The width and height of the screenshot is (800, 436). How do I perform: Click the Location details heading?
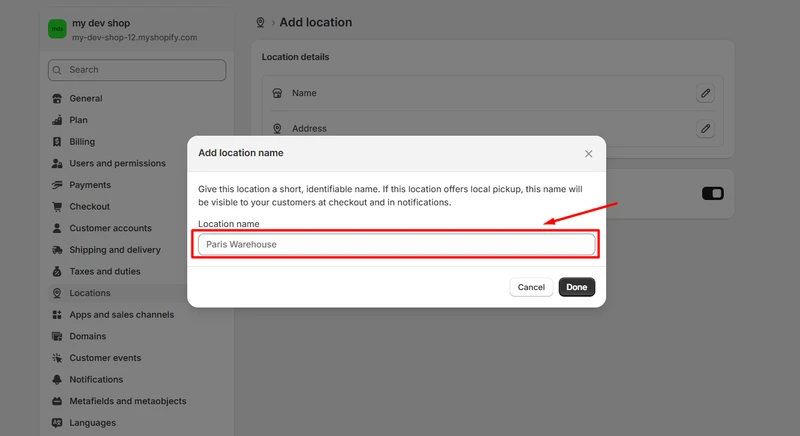point(295,57)
